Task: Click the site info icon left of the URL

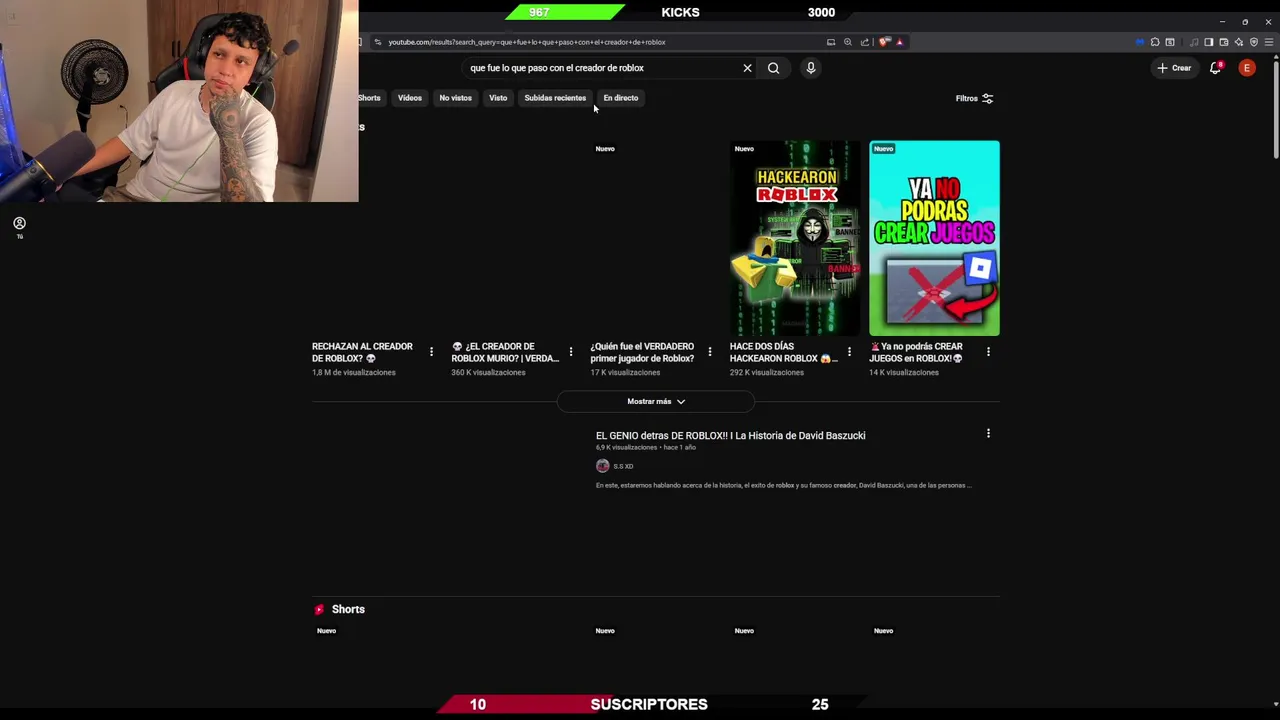Action: coord(377,42)
